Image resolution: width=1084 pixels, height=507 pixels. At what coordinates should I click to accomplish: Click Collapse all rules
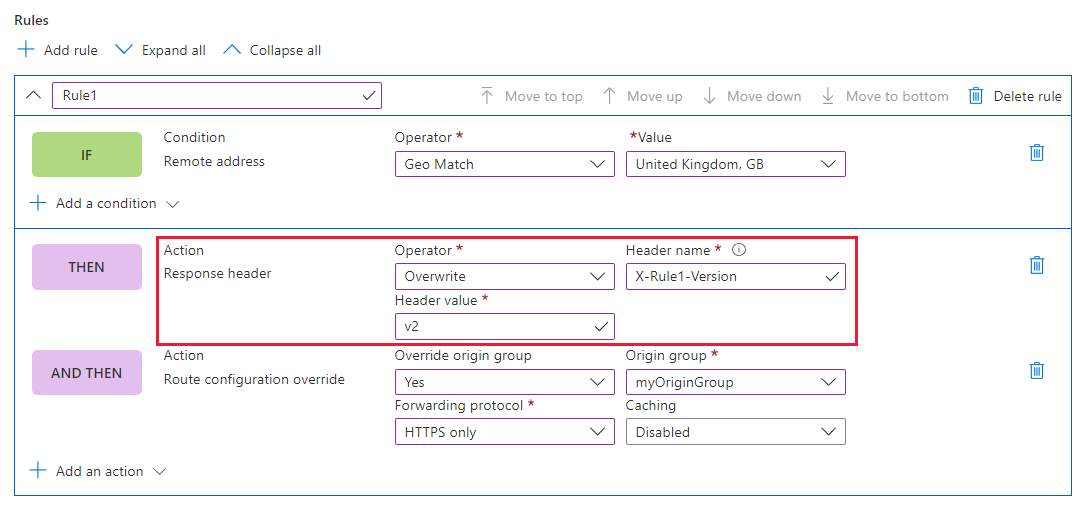(272, 50)
